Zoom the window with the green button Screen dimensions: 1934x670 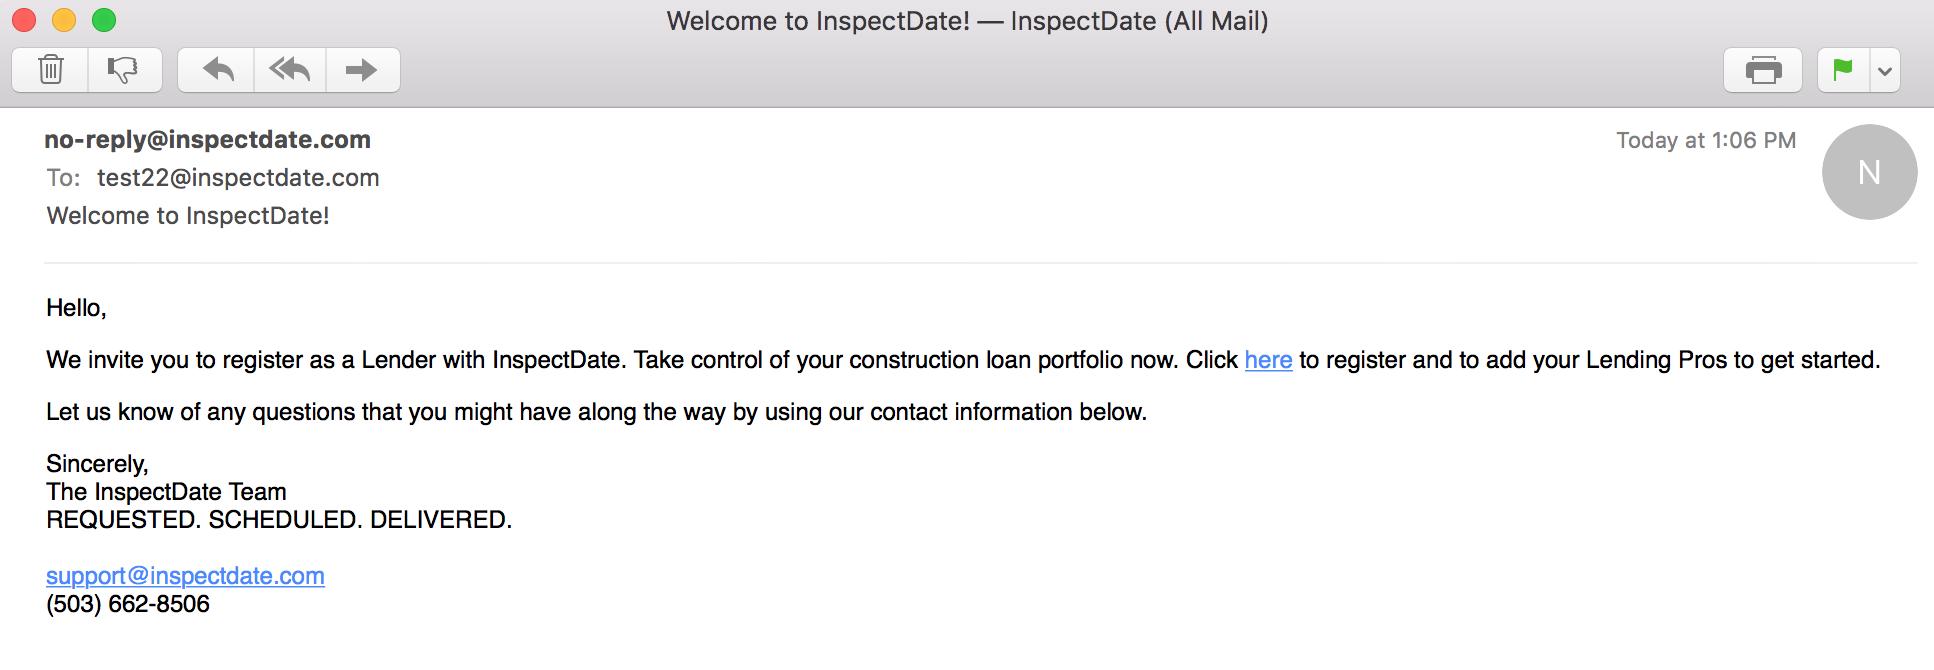click(x=104, y=20)
